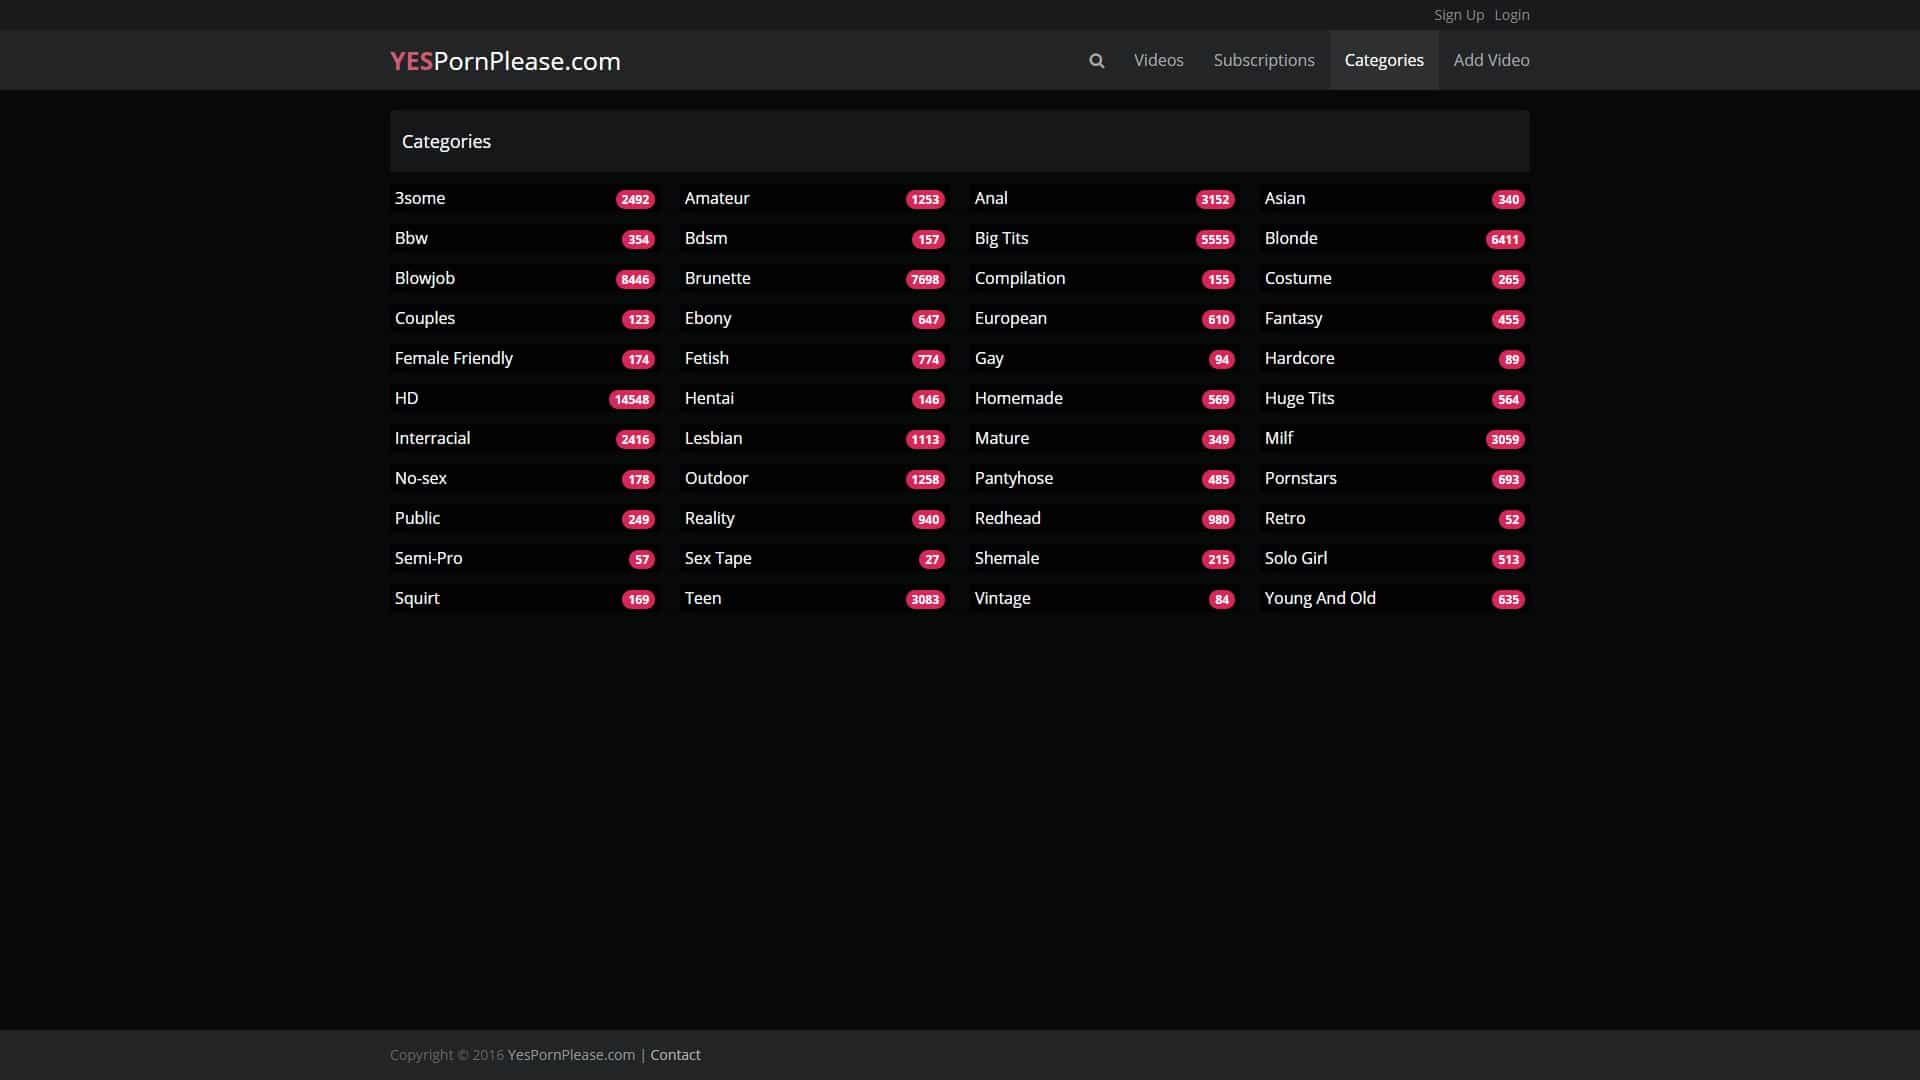Open the Outdoor category

click(x=716, y=478)
